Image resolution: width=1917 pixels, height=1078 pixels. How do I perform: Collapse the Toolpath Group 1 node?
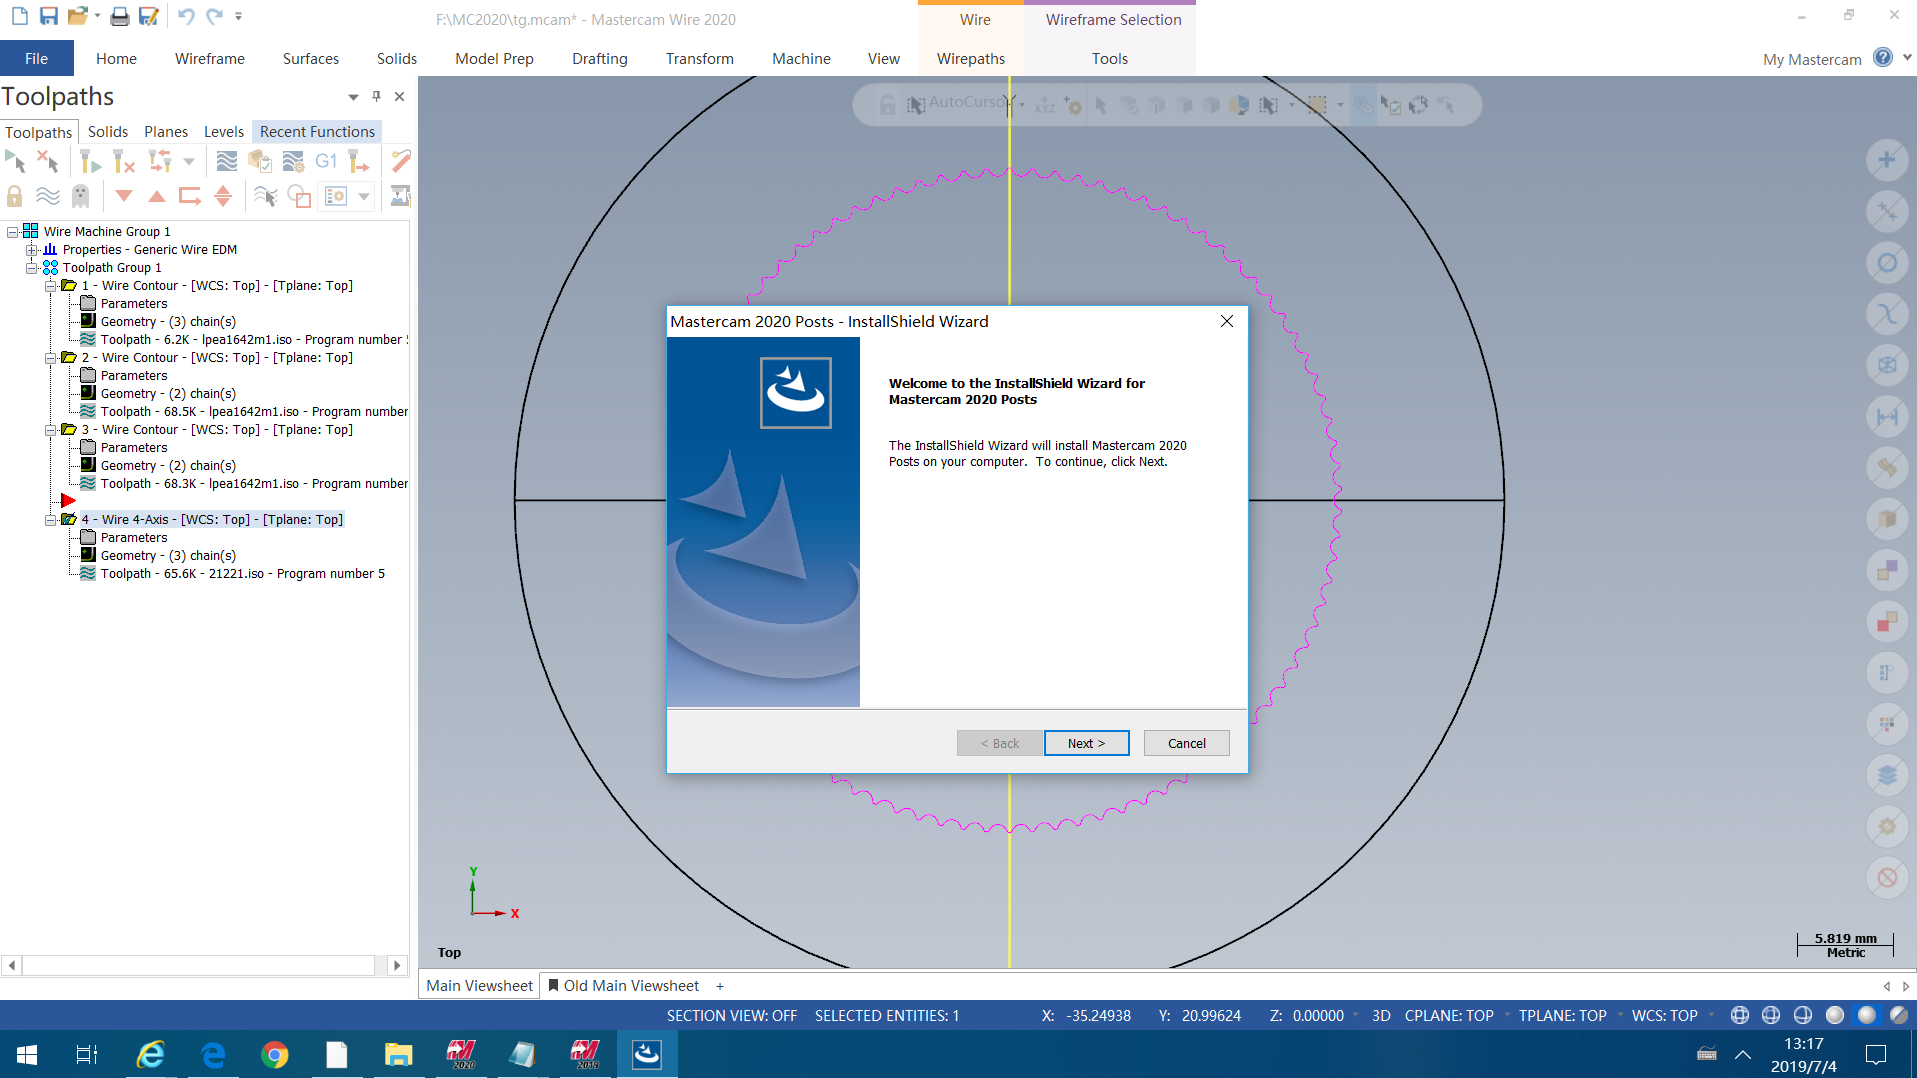(32, 268)
